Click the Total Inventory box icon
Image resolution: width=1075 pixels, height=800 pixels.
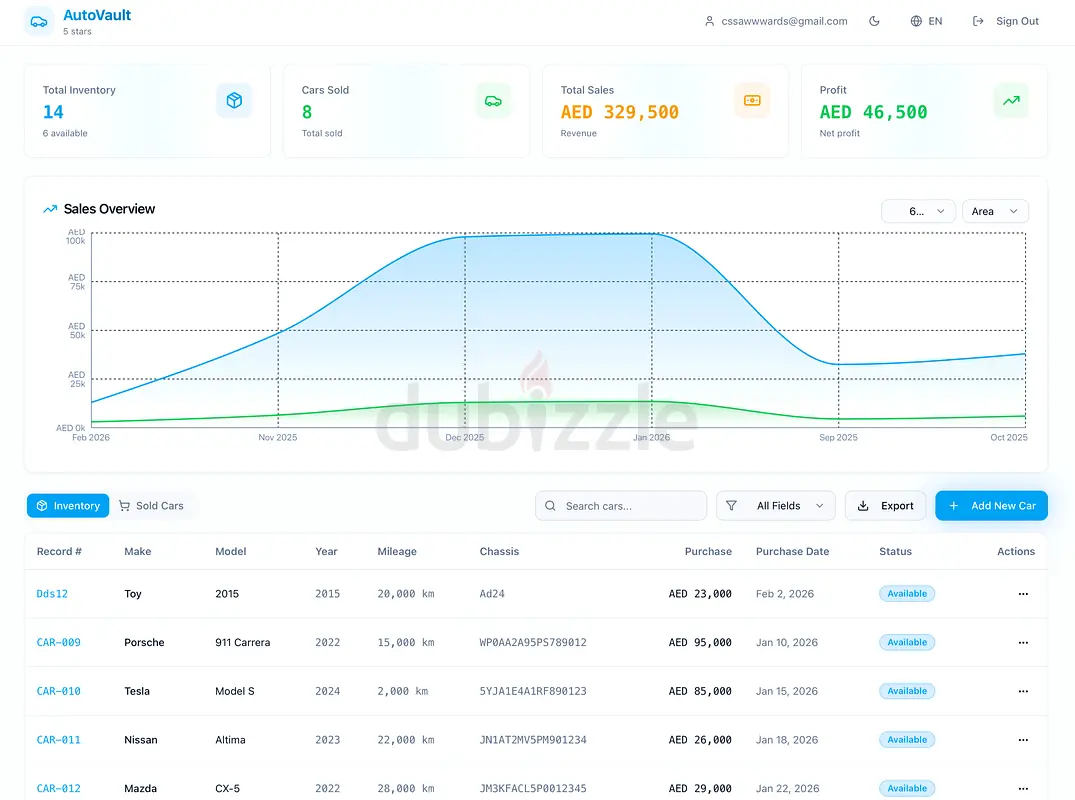tap(234, 100)
